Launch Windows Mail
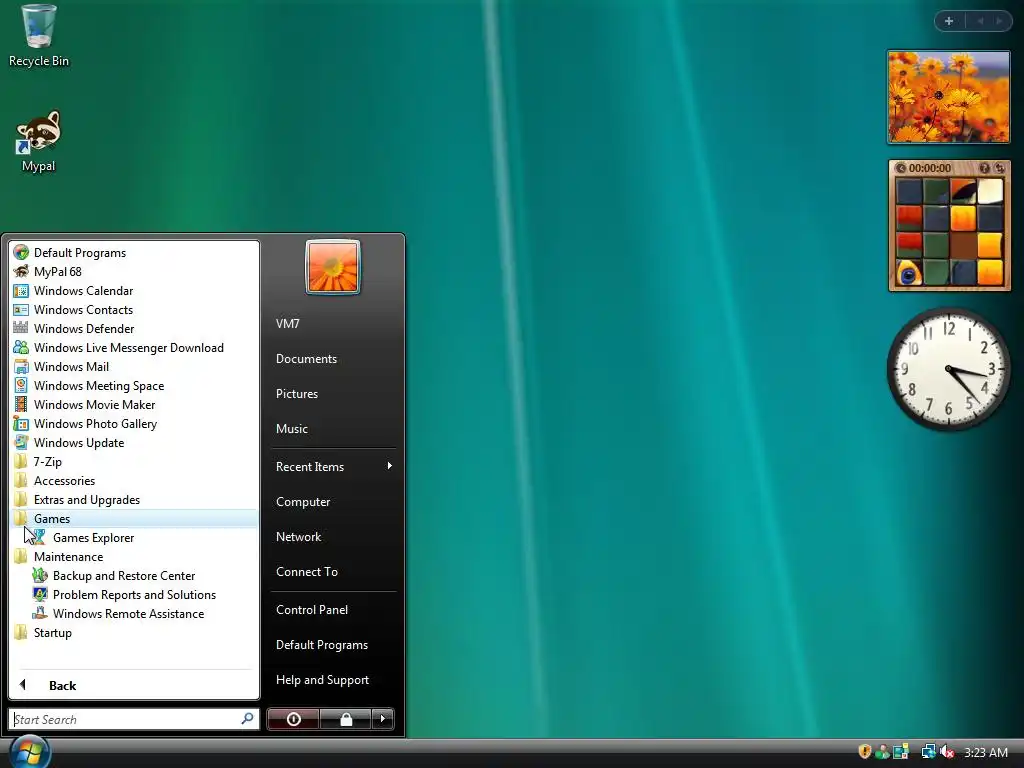1024x768 pixels. (x=135, y=366)
